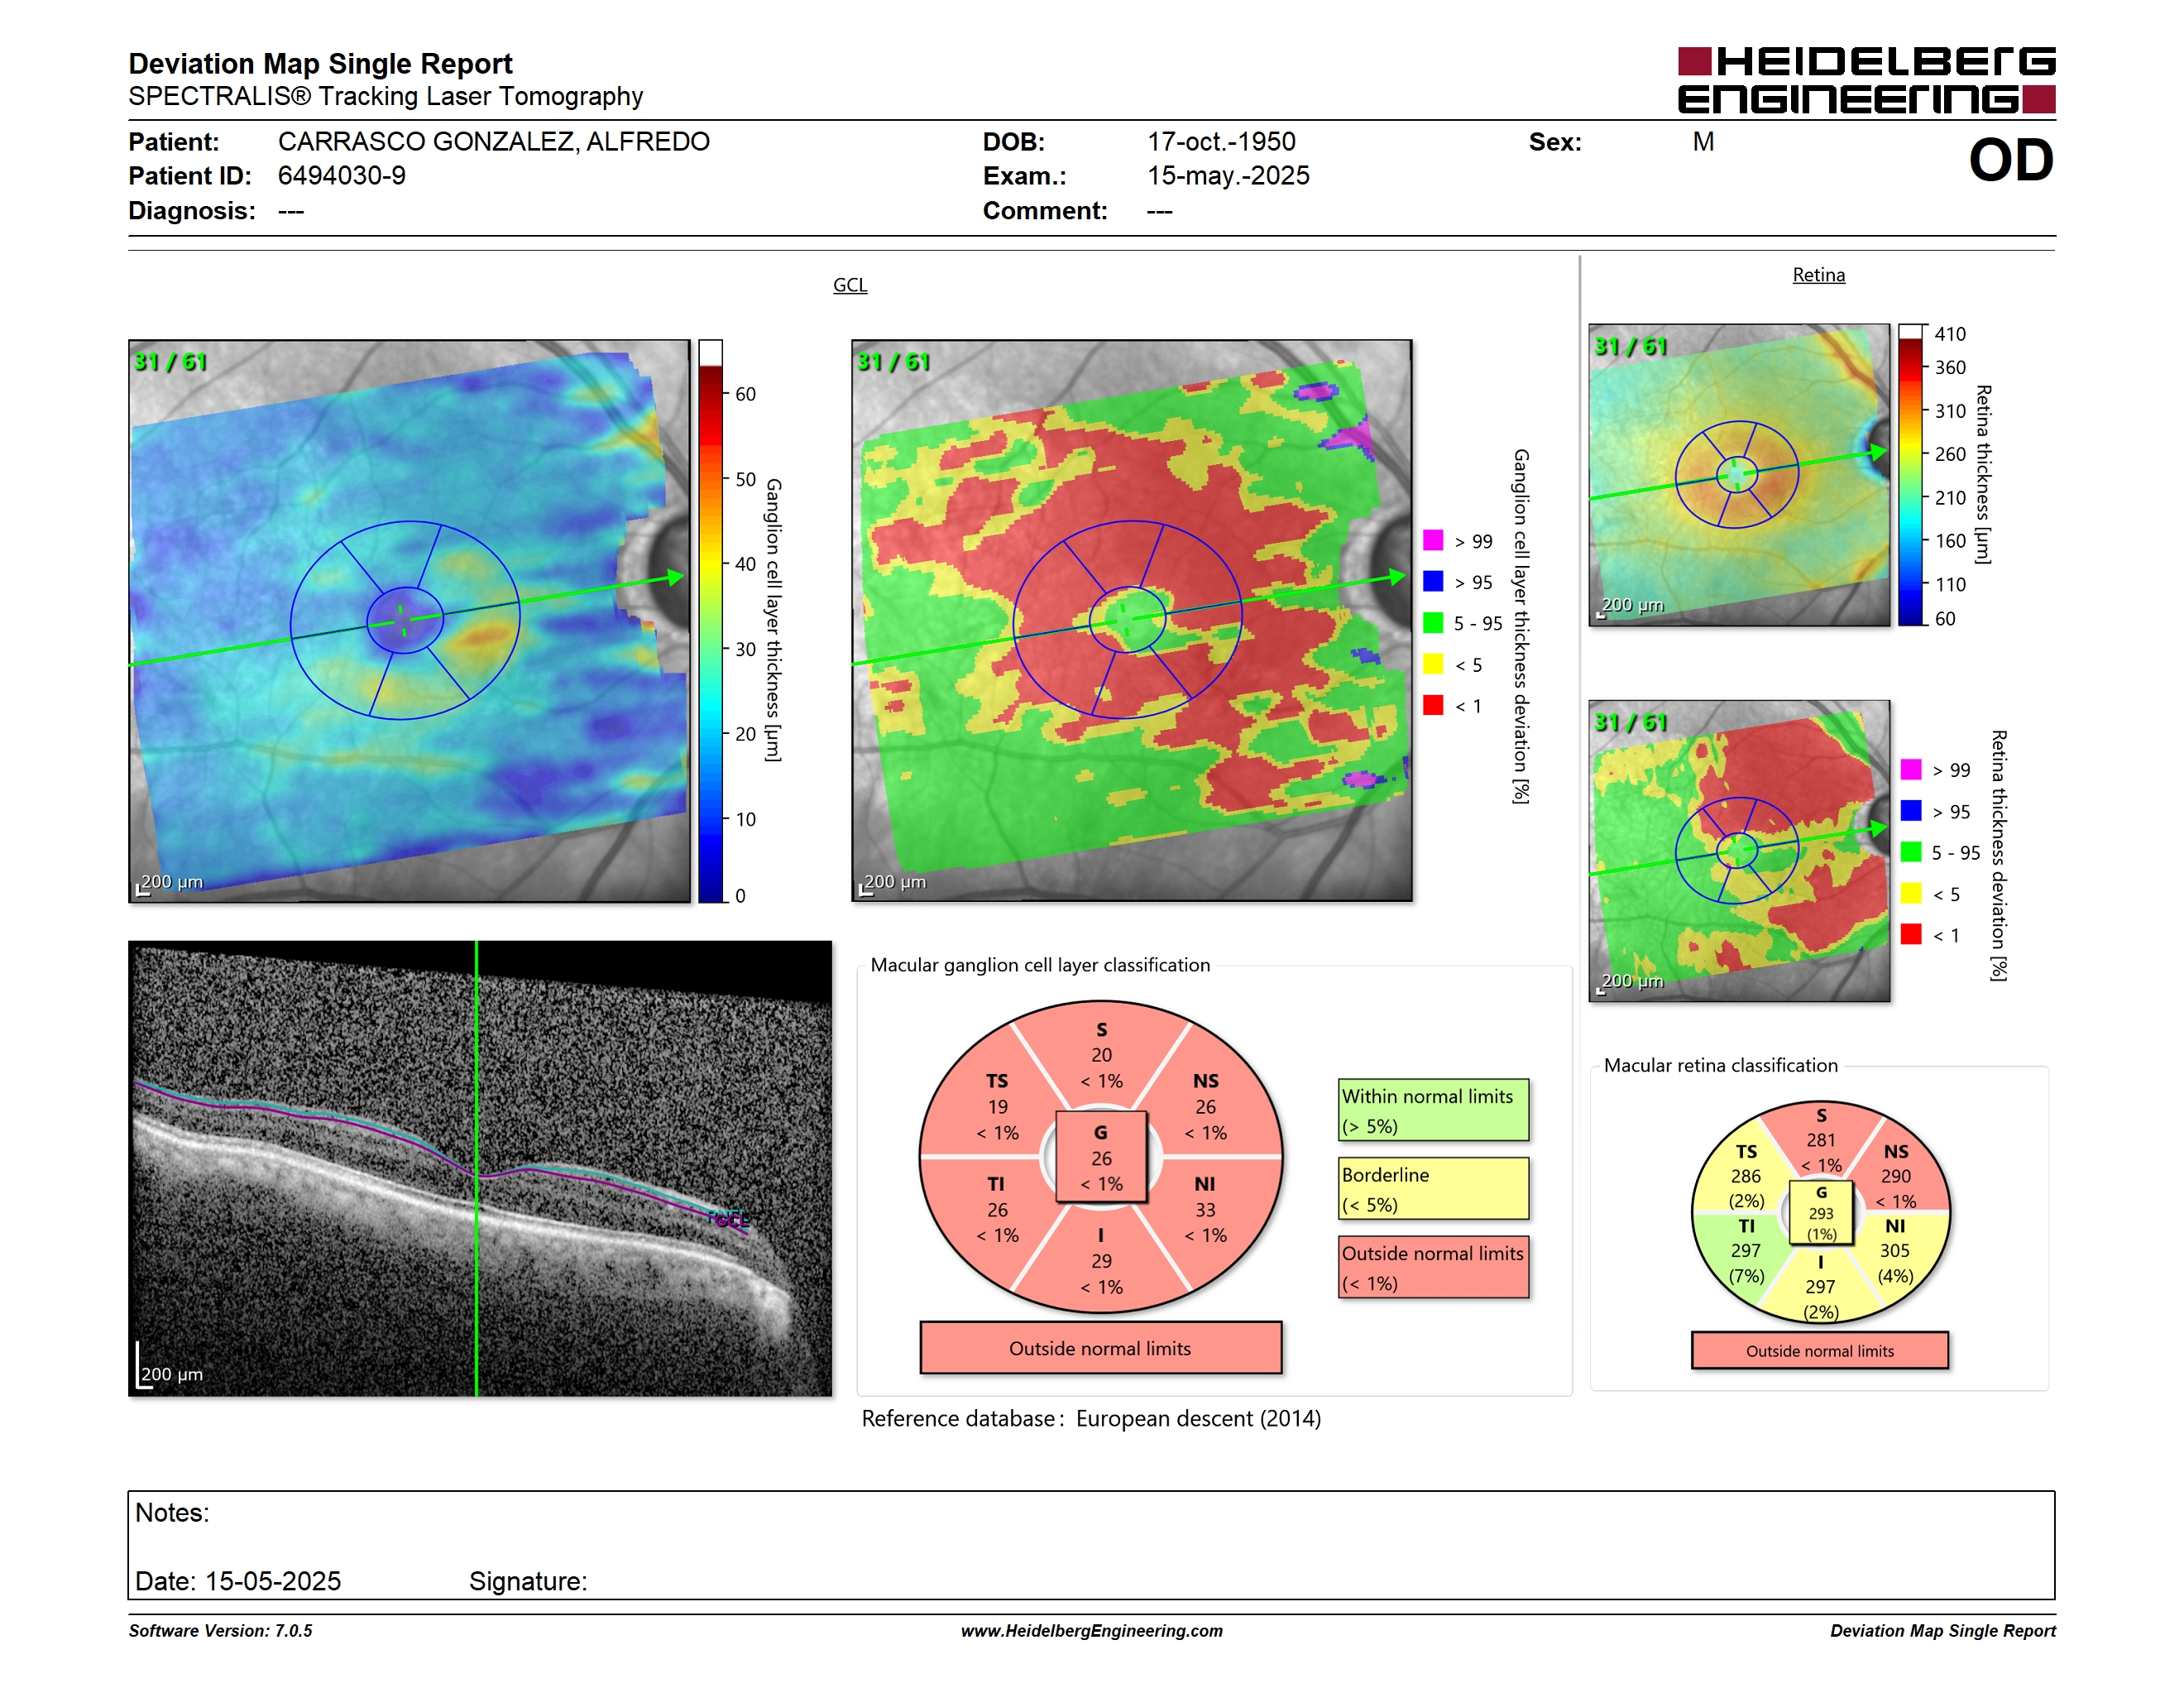Select the S sector 281 in retina chart

(x=1821, y=1140)
